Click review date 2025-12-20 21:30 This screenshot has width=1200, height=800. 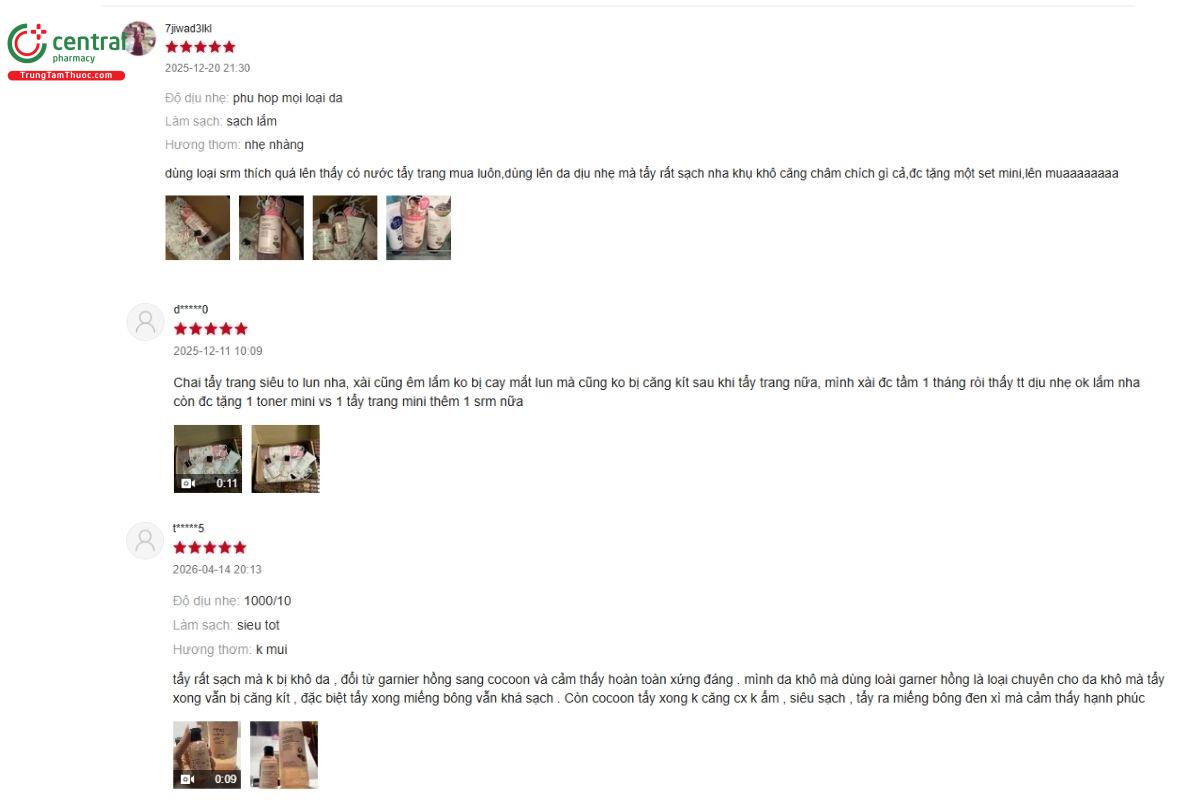[x=208, y=68]
